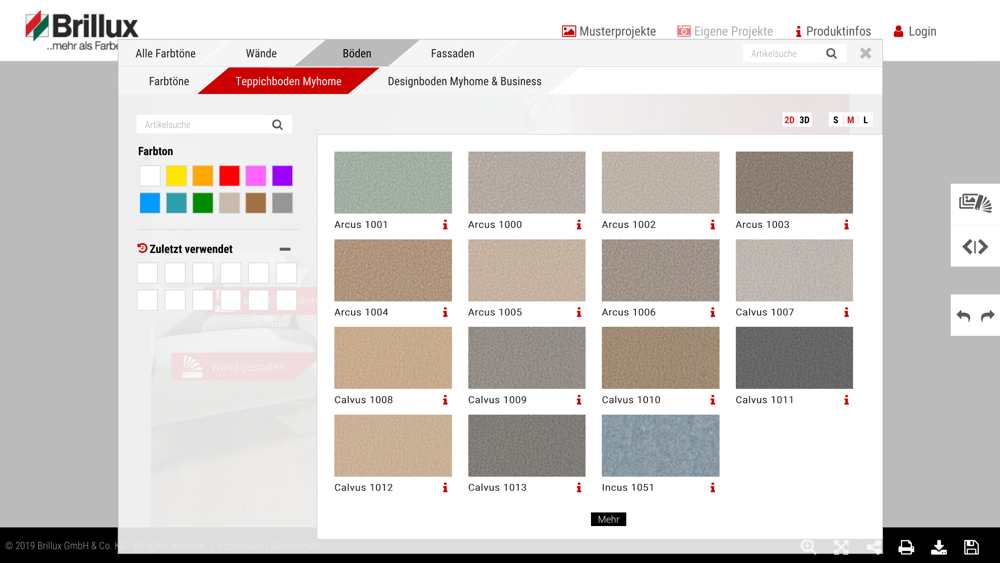Screen dimensions: 1000x563
Task: Filter by brown Farbton swatch
Action: point(256,203)
